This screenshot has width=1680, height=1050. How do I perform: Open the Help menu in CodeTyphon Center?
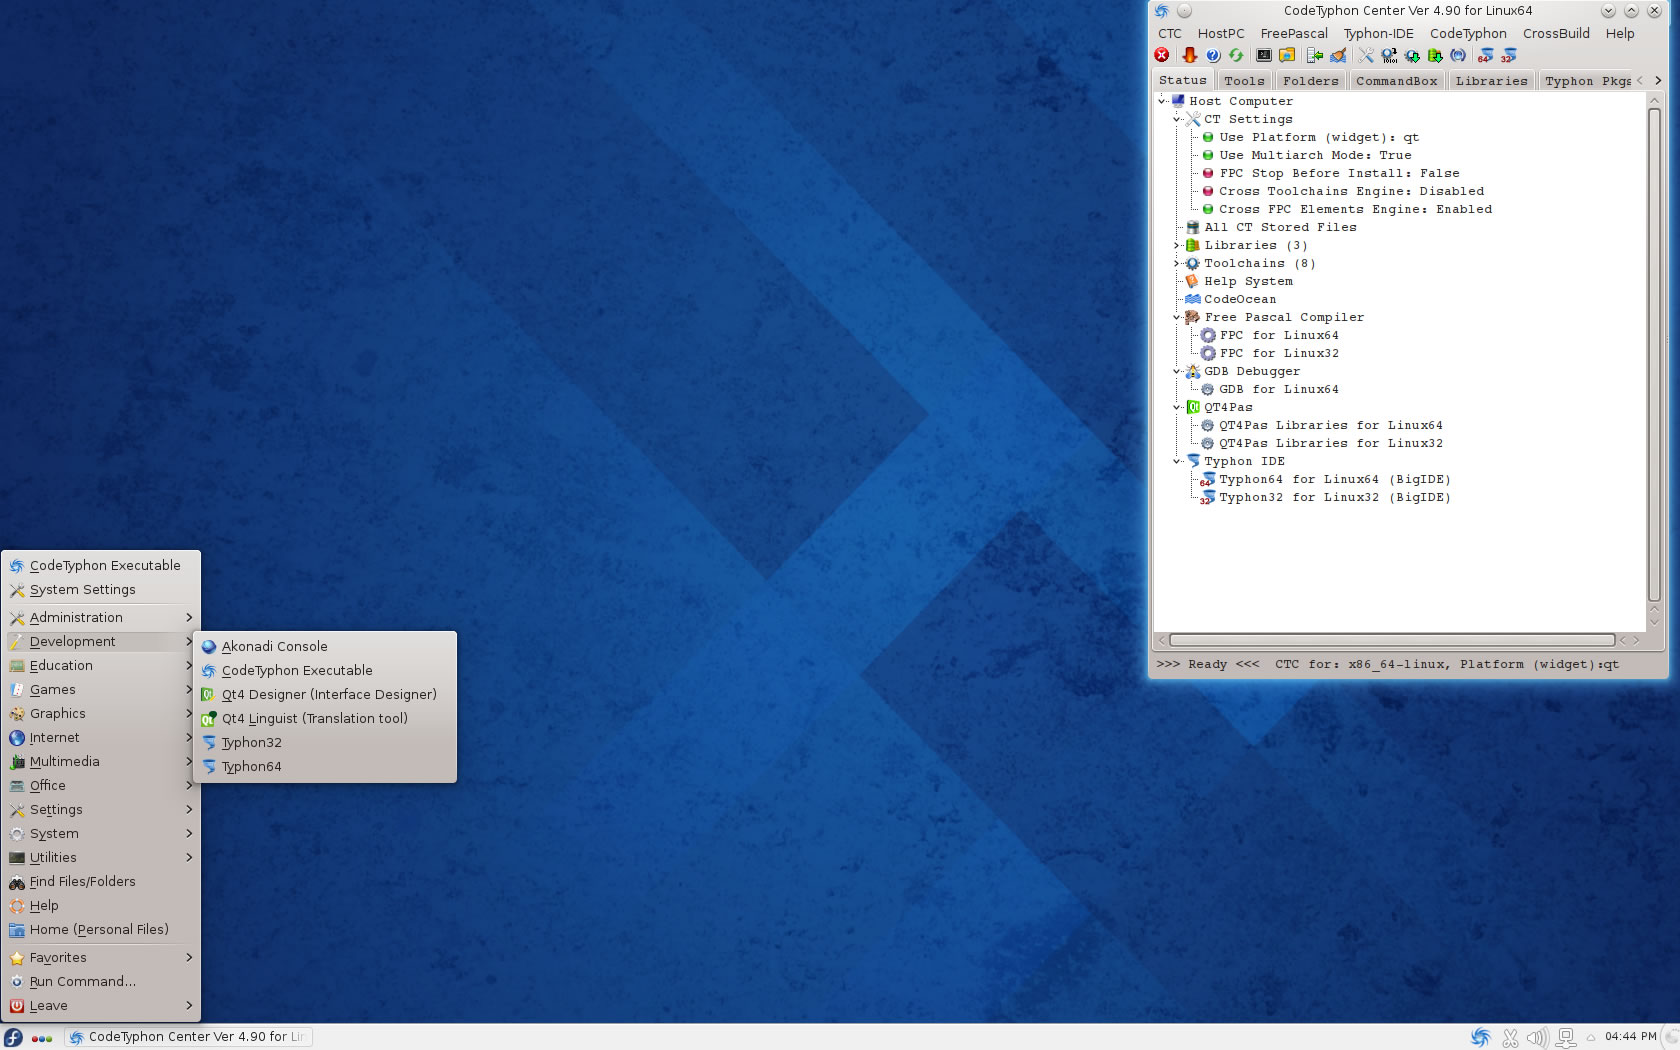pos(1620,33)
